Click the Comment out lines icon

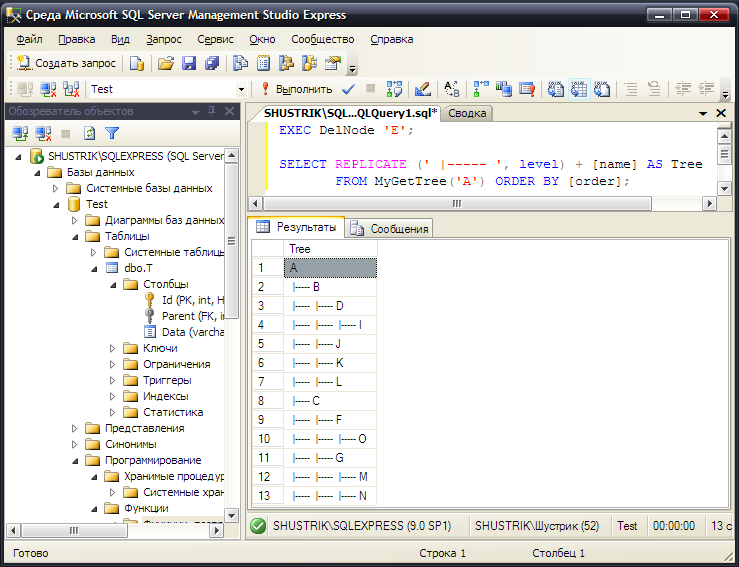click(631, 89)
